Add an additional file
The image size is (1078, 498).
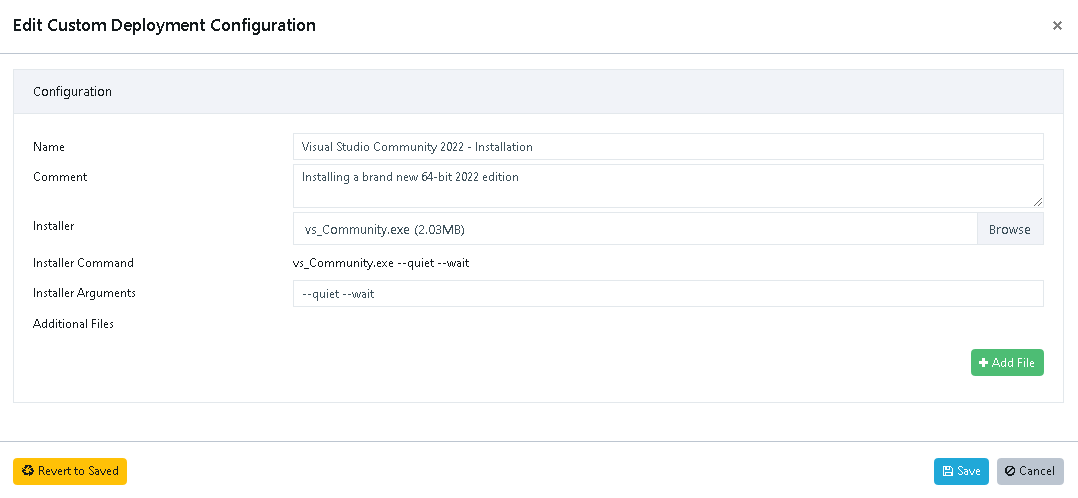[x=1007, y=362]
